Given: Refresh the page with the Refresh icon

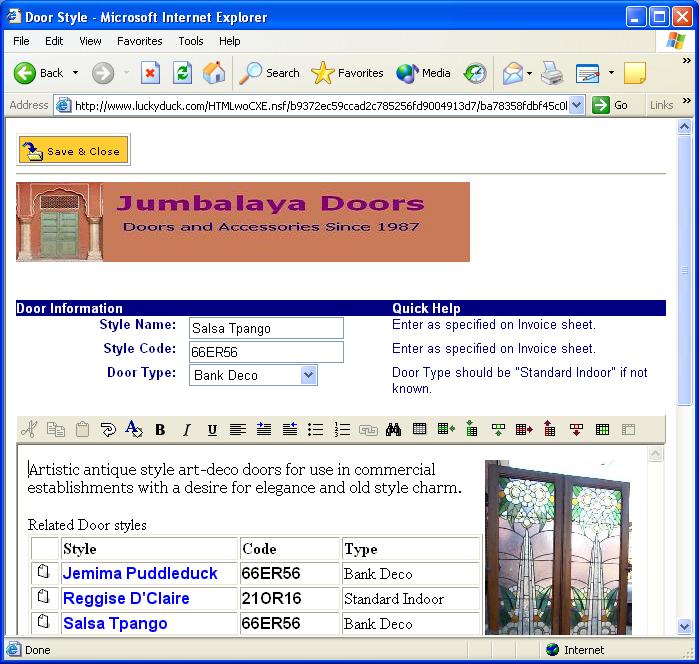Looking at the screenshot, I should [182, 73].
